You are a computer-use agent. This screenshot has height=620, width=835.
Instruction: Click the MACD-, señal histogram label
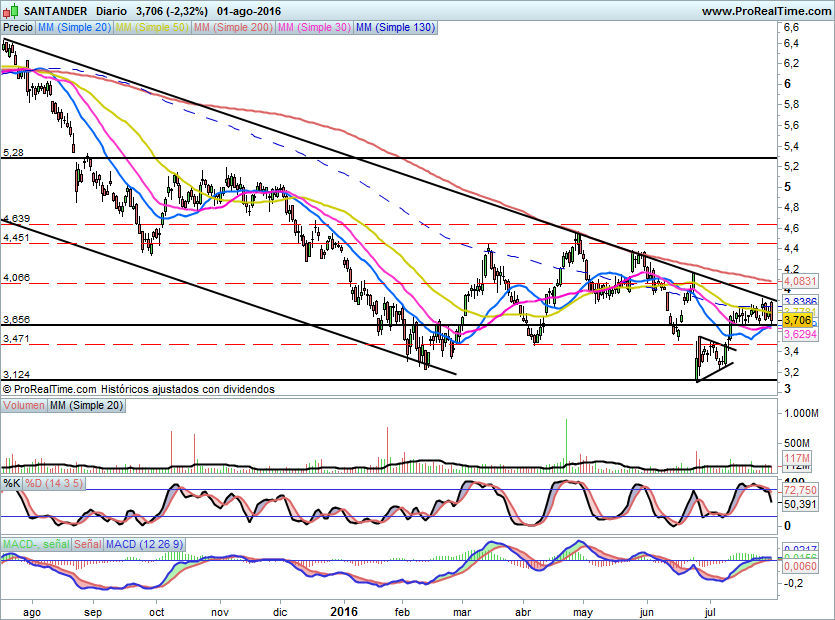pos(36,544)
